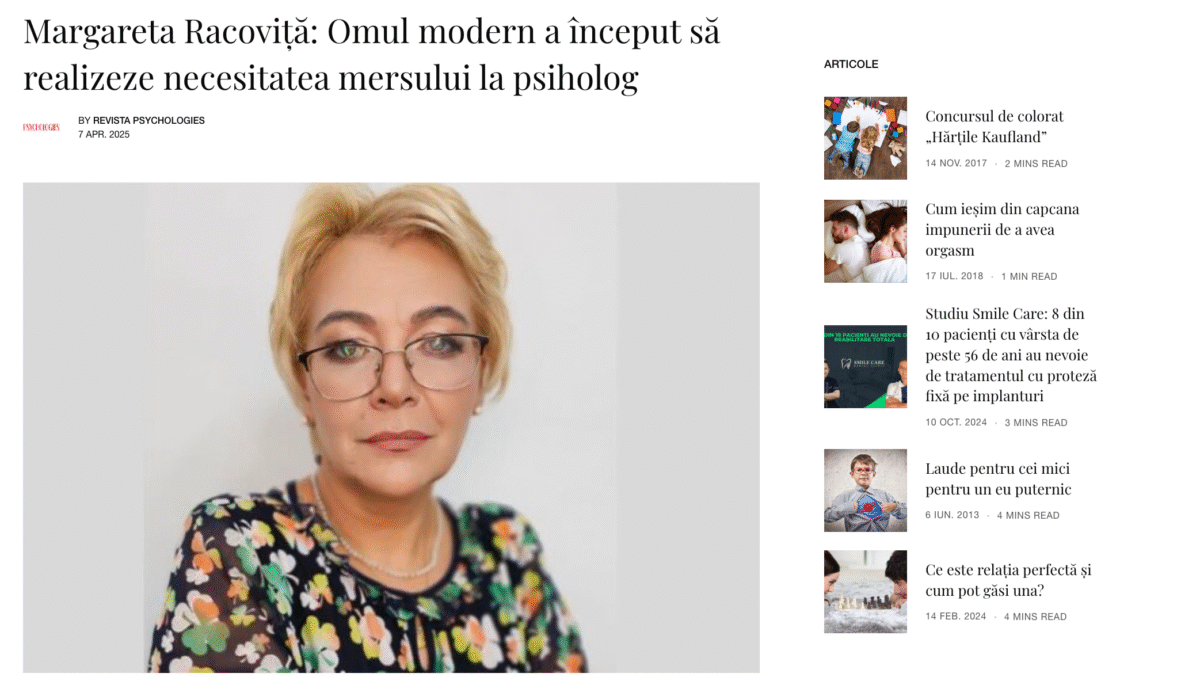Click the chess game thumbnail image
1200x696 pixels.
coord(865,592)
